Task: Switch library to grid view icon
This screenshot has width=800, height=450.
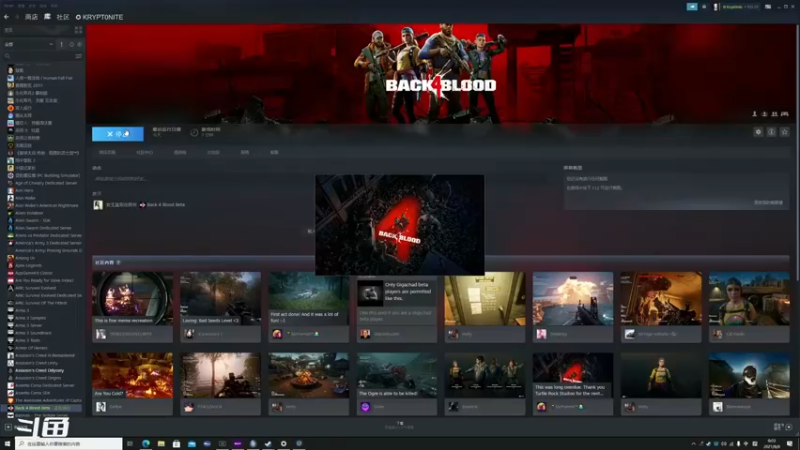Action: 78,30
